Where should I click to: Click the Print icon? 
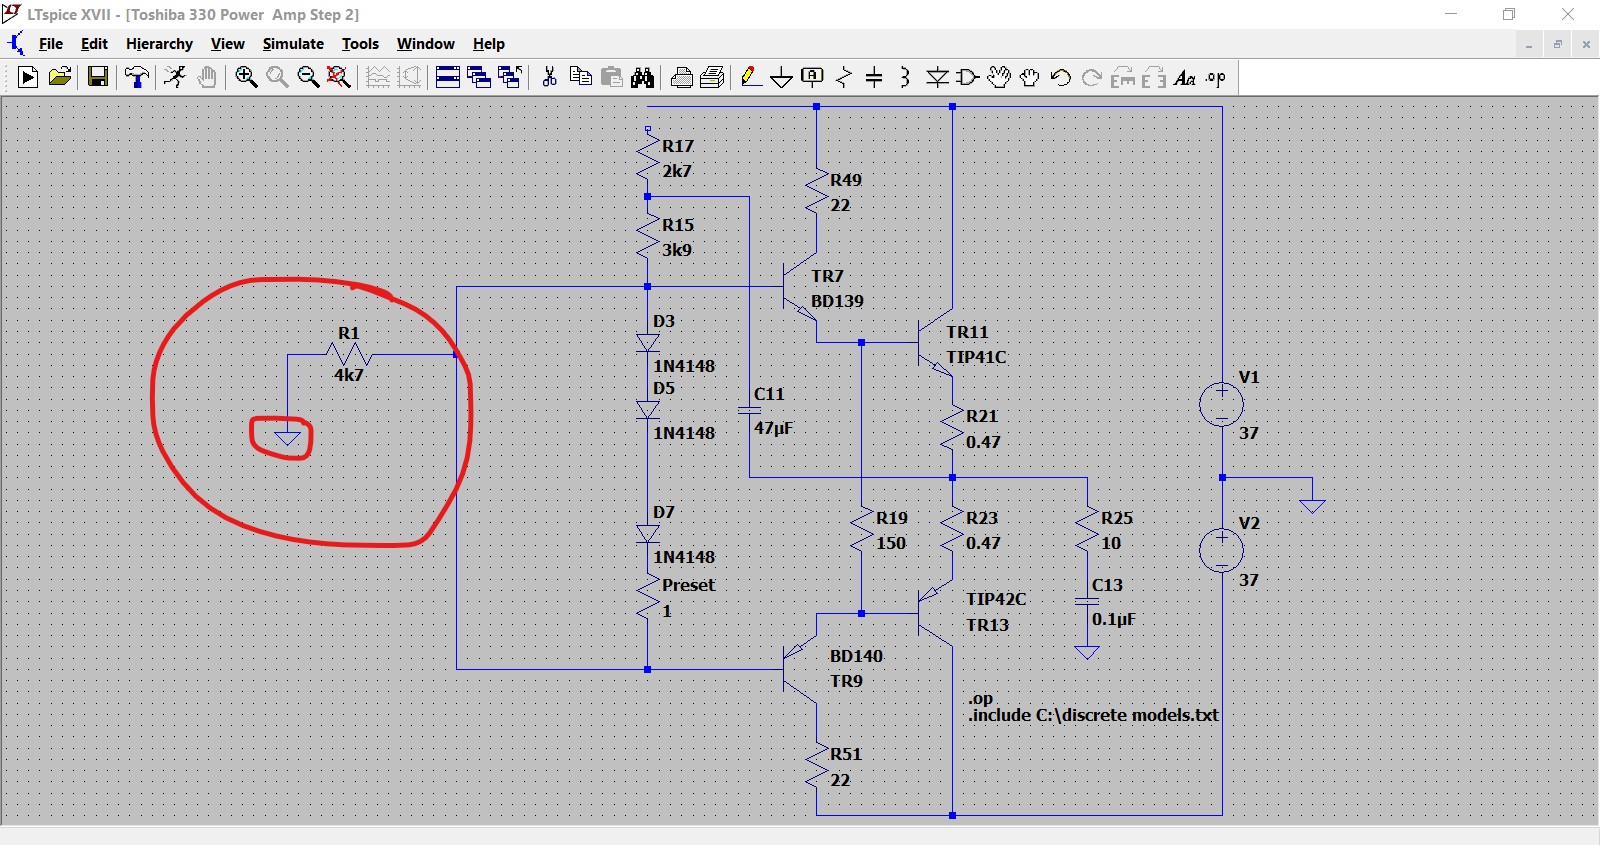[713, 77]
